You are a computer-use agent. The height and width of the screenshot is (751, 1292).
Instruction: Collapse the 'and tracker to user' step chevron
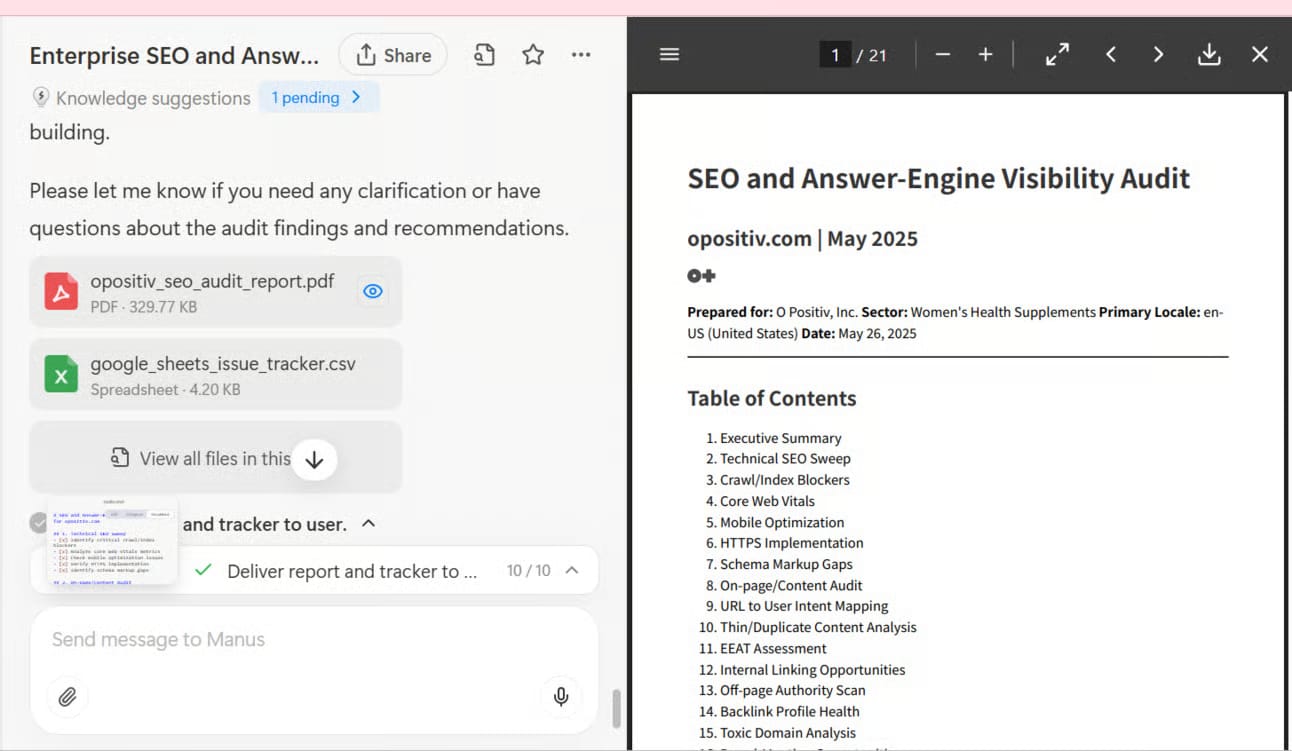pos(368,523)
